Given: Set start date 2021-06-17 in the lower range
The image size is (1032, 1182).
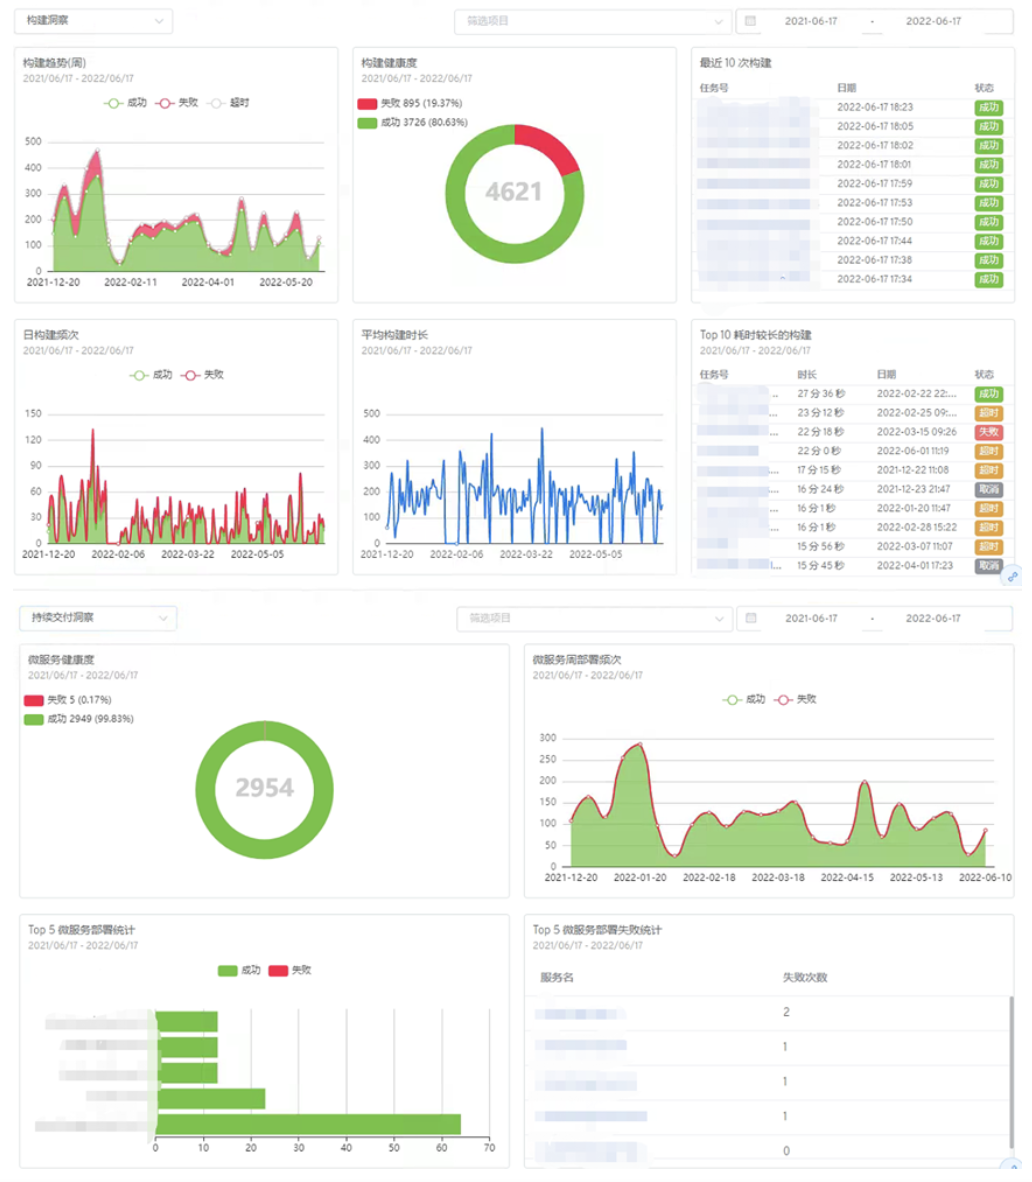Looking at the screenshot, I should pos(811,618).
